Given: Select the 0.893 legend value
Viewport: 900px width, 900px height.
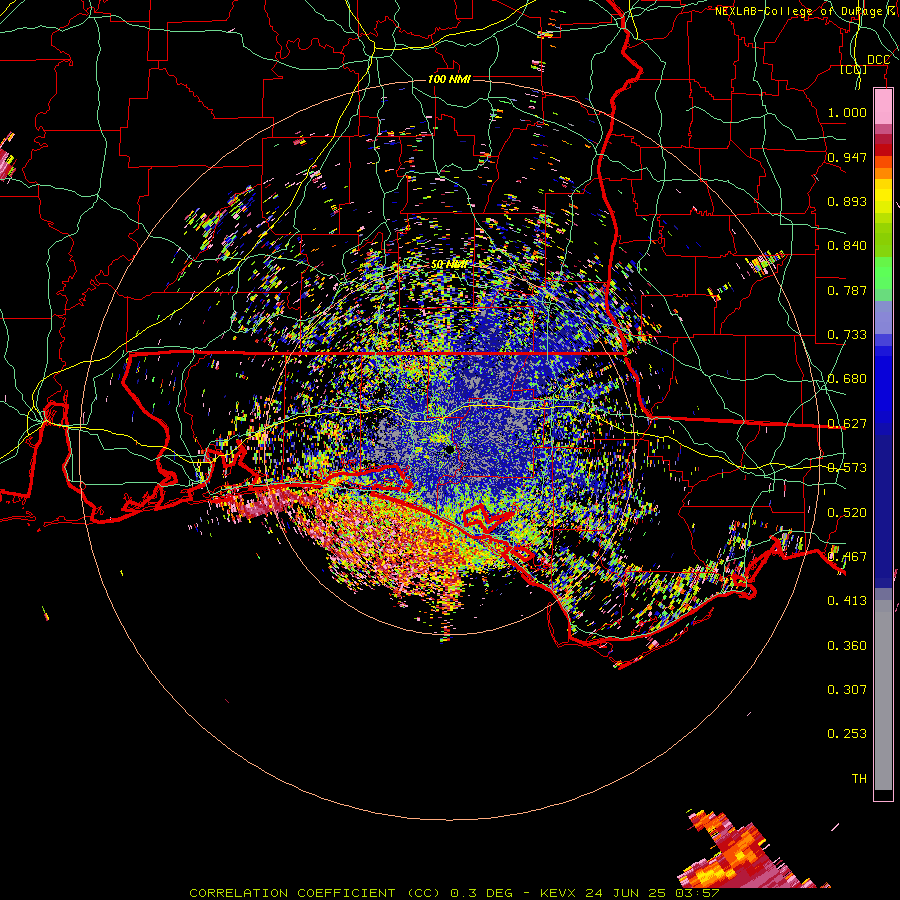Looking at the screenshot, I should coord(847,201).
